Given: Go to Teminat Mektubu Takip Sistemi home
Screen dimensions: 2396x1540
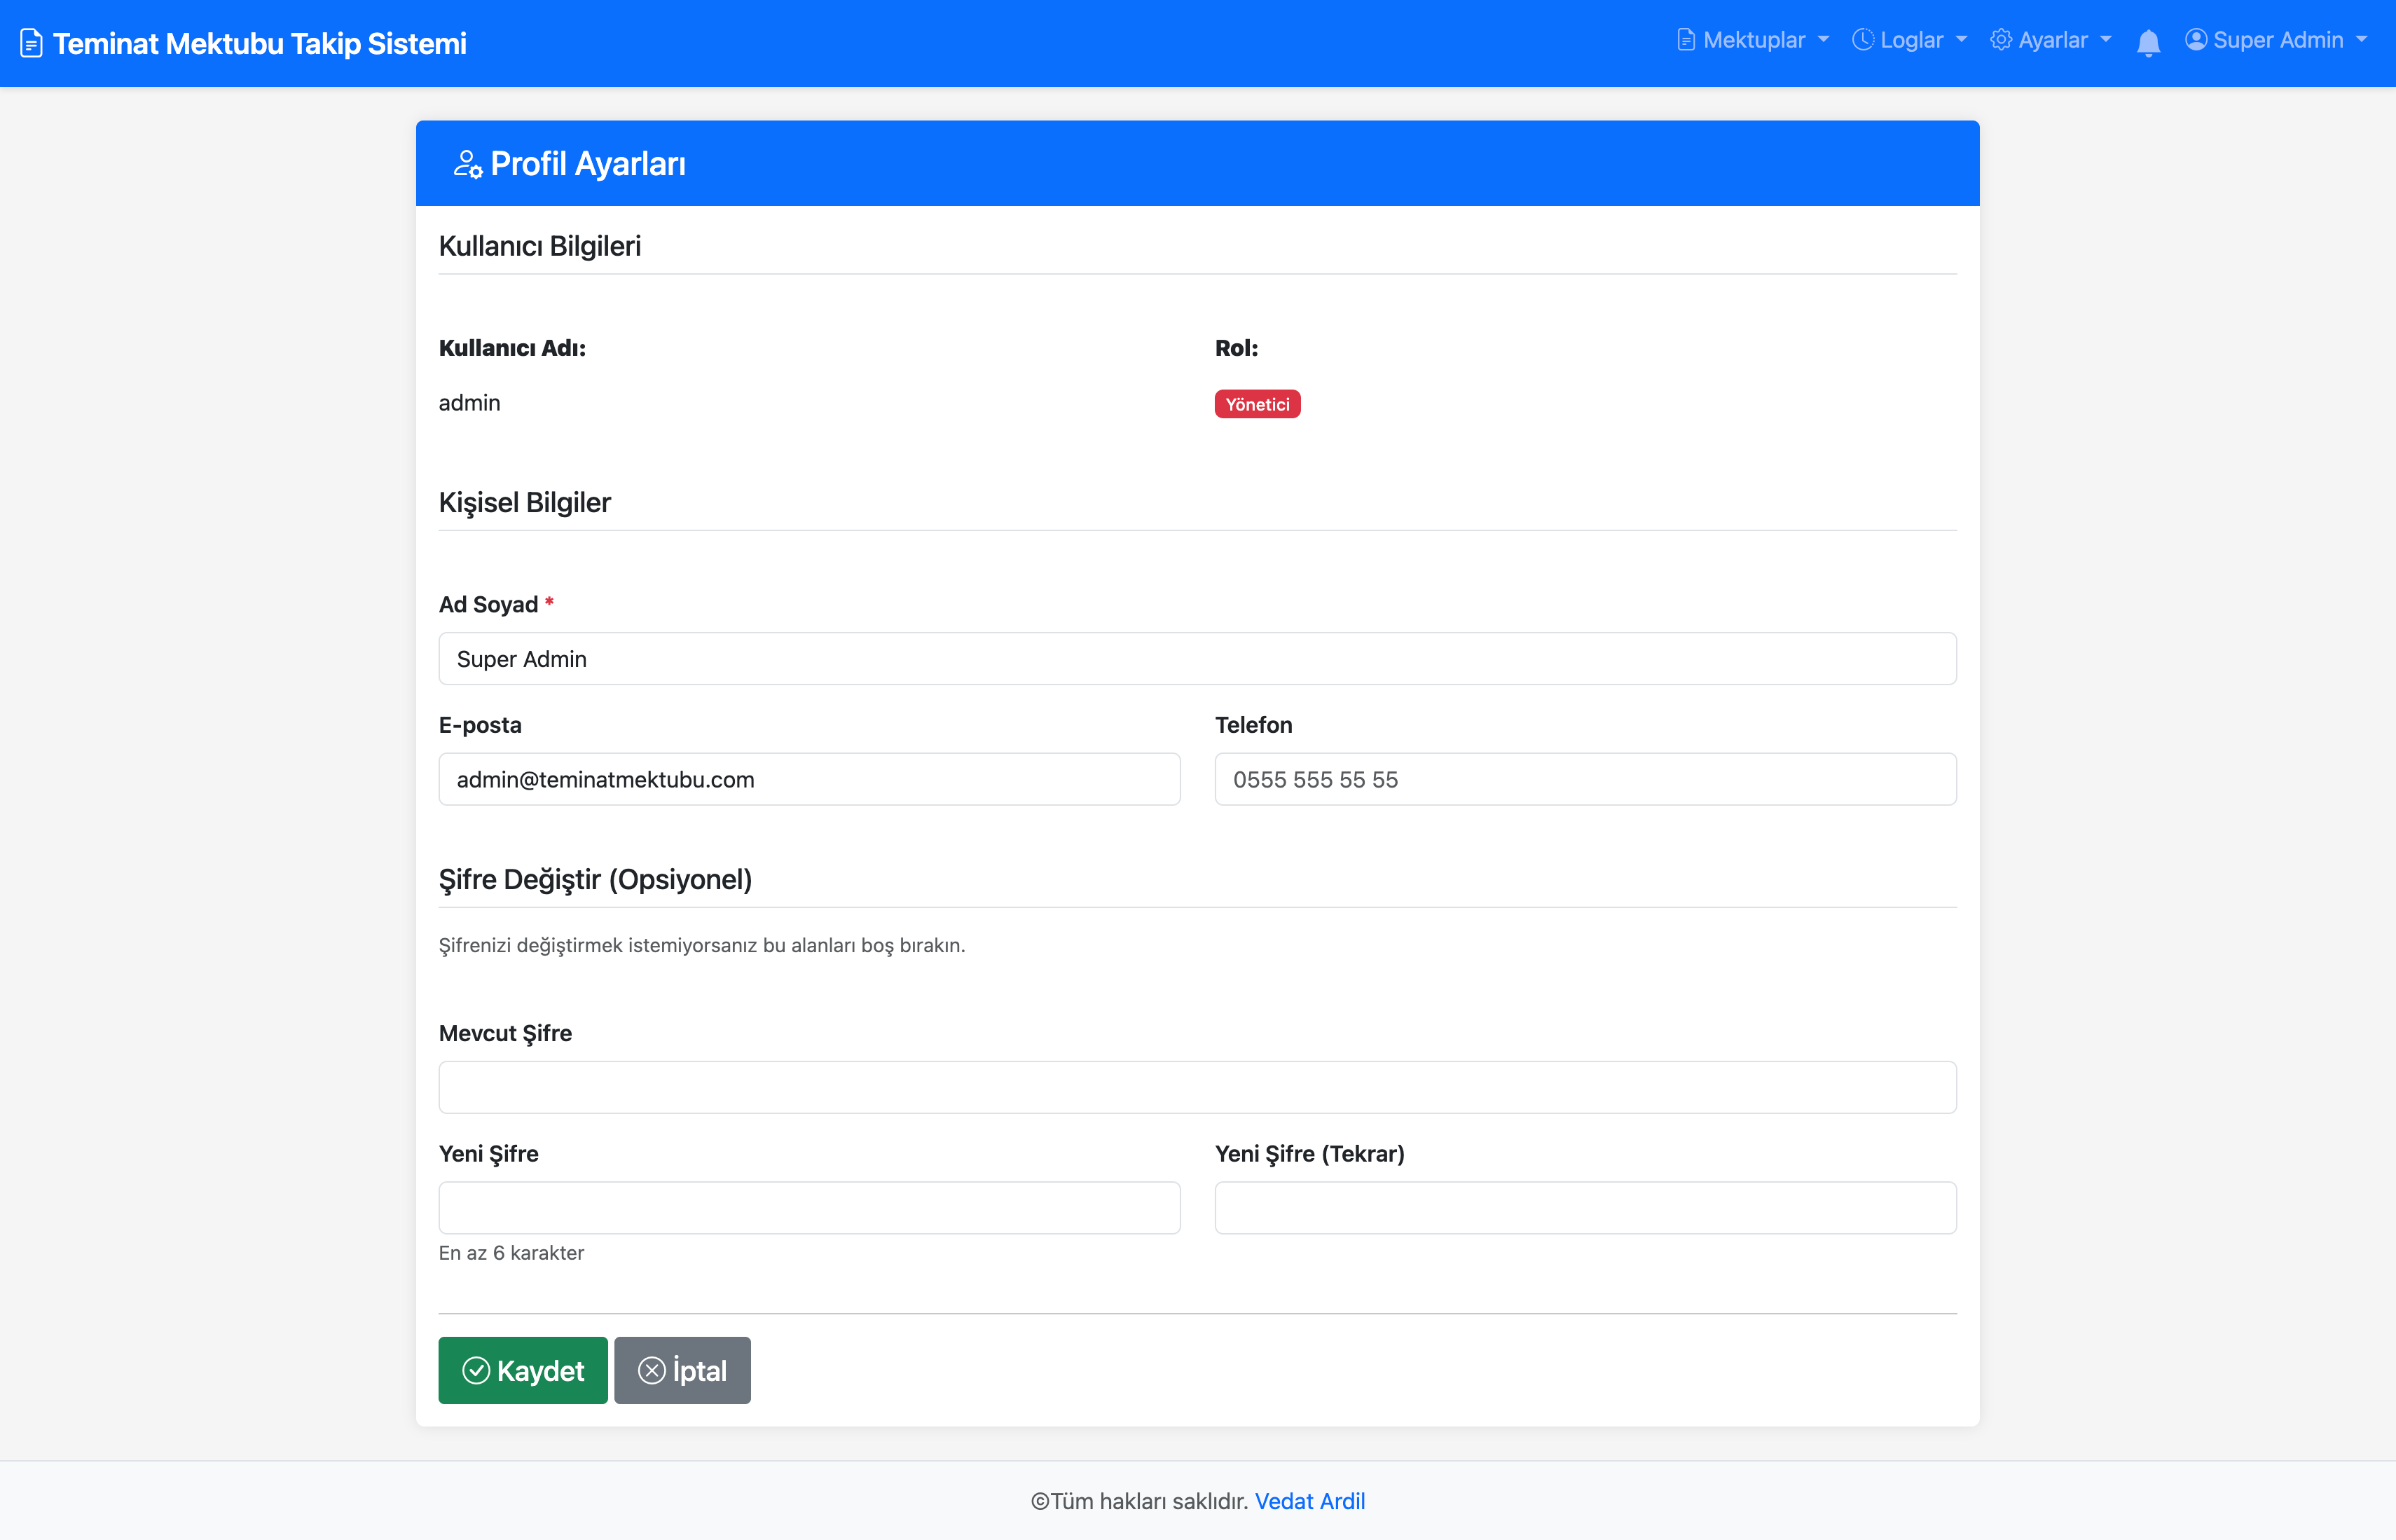Looking at the screenshot, I should (259, 44).
